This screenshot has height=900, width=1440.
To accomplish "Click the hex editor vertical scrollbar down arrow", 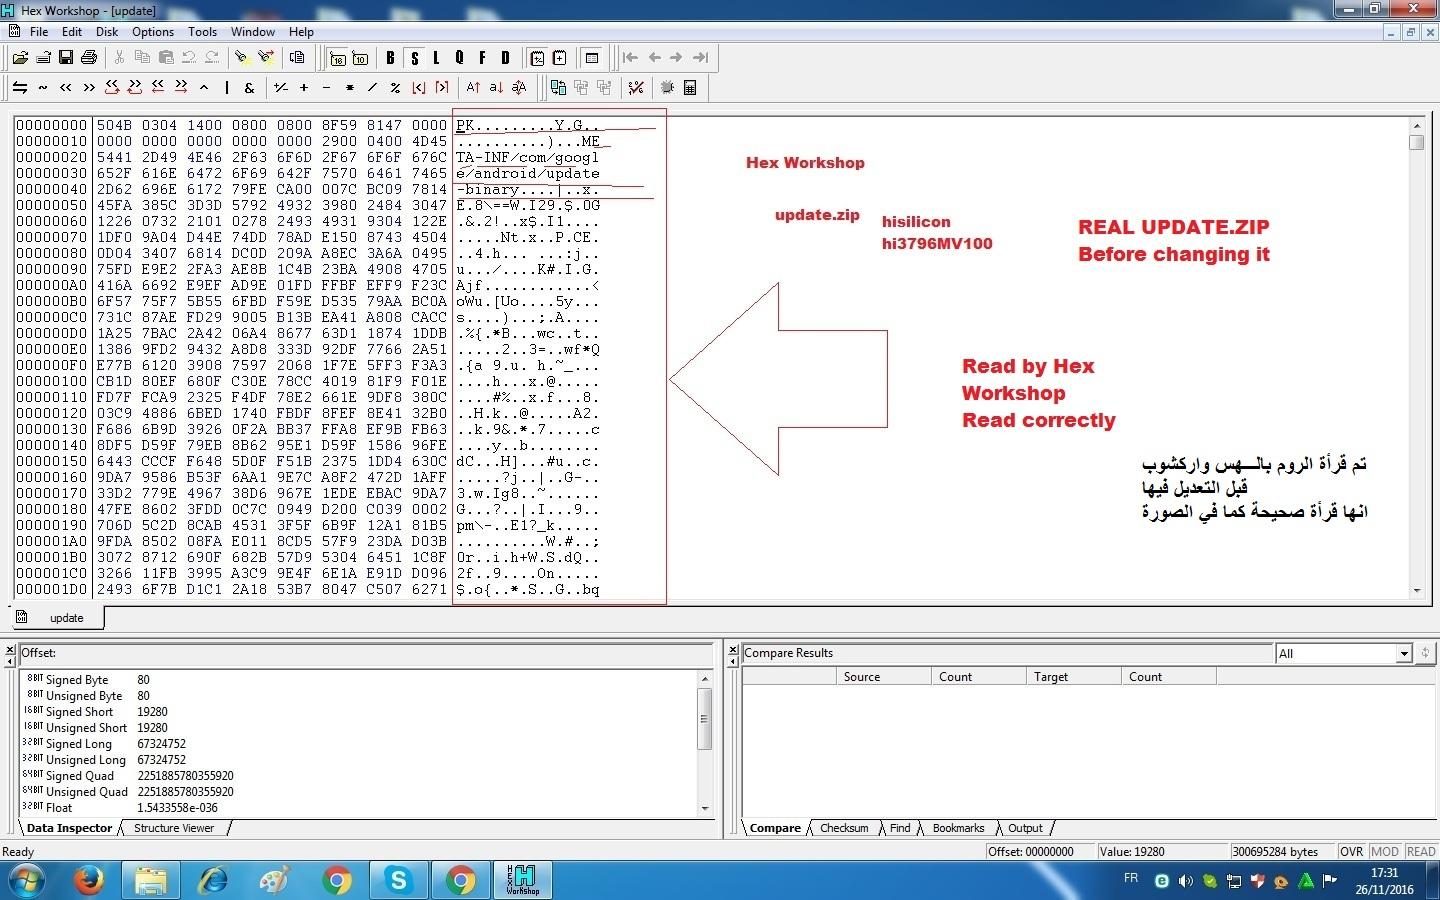I will point(1416,591).
